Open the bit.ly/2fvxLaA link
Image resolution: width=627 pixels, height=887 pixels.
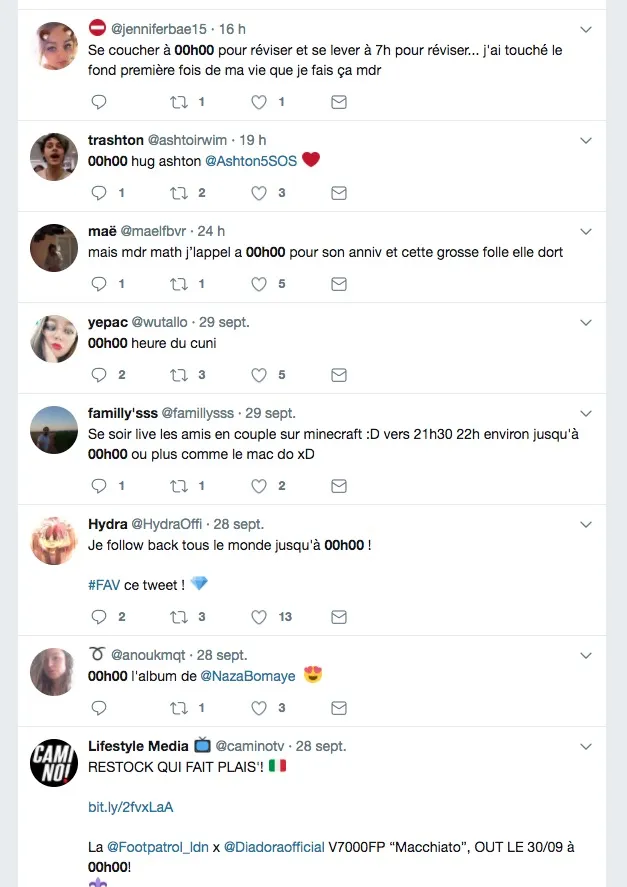point(123,807)
